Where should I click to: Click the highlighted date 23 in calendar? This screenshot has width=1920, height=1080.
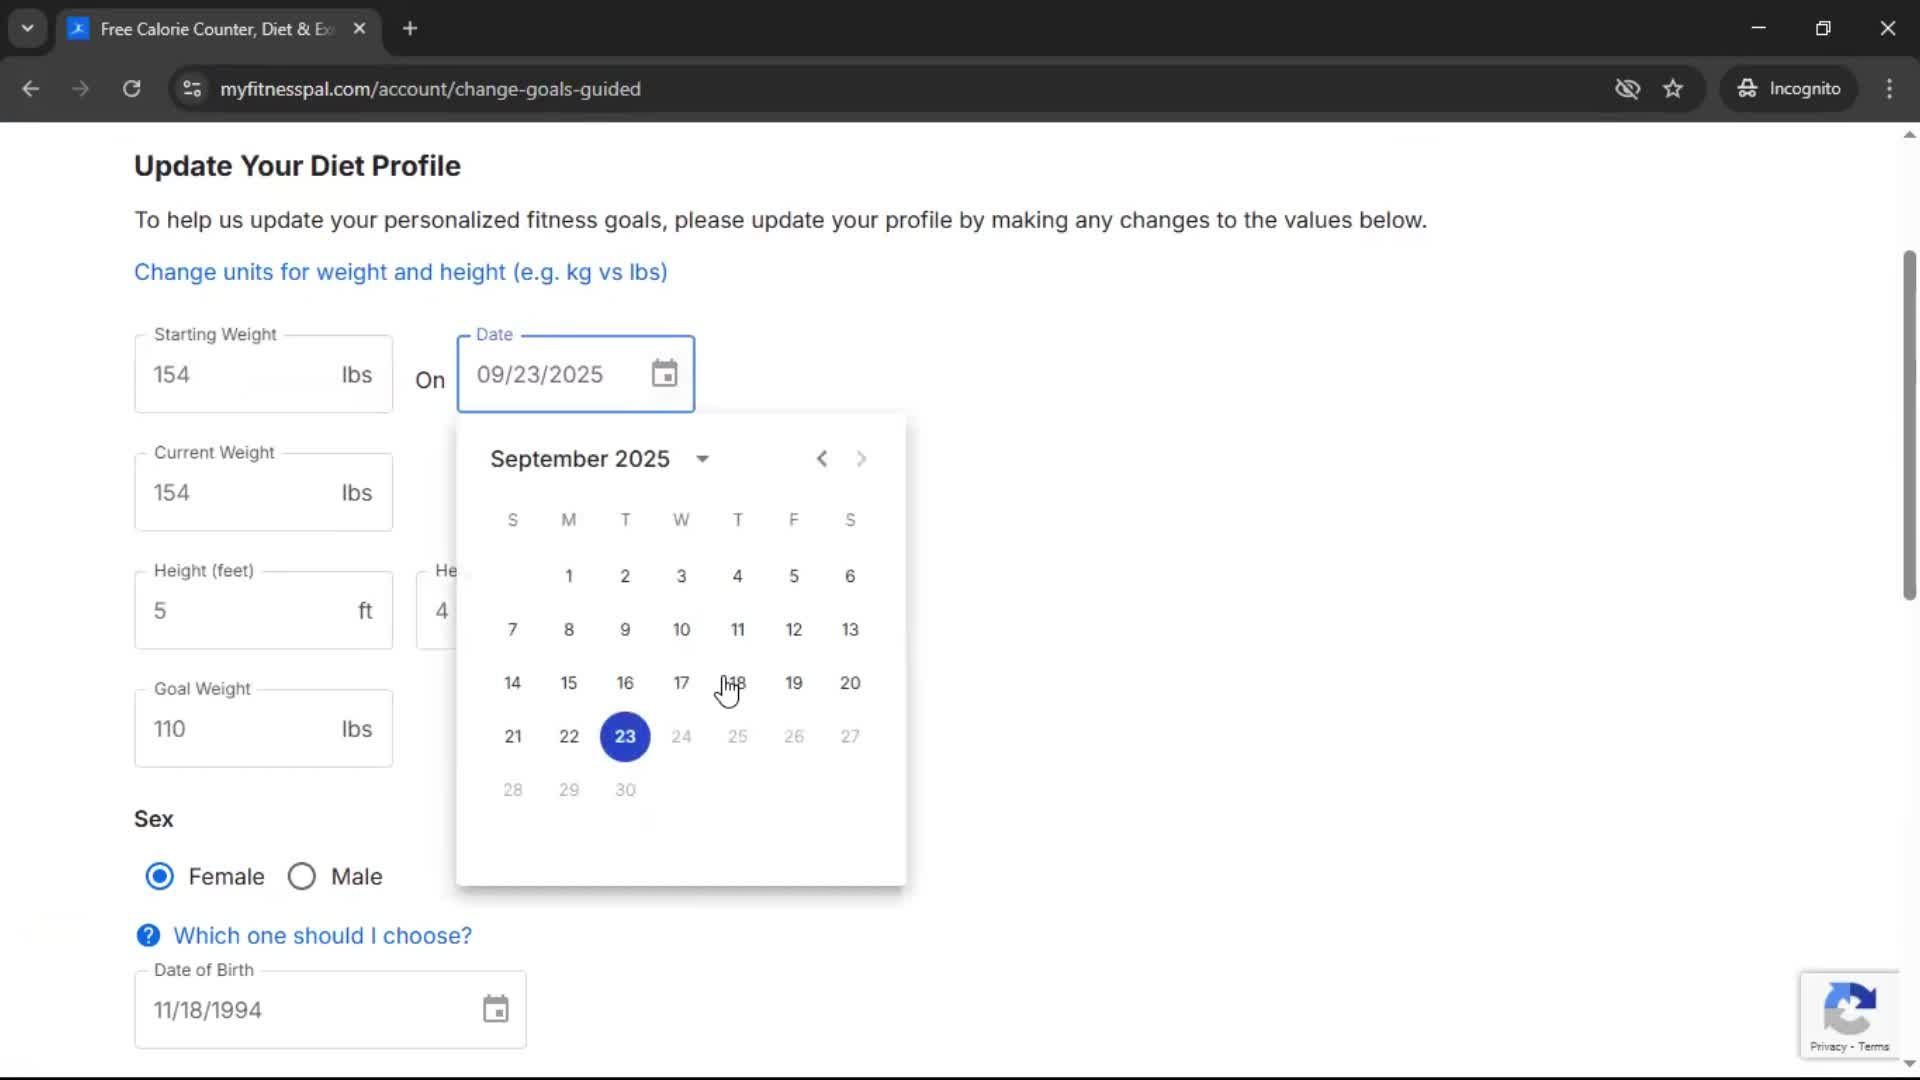pos(625,736)
